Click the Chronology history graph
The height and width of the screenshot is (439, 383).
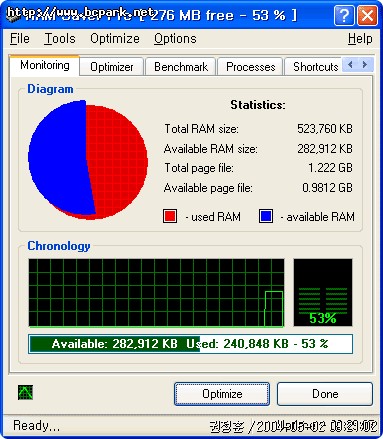(x=156, y=293)
